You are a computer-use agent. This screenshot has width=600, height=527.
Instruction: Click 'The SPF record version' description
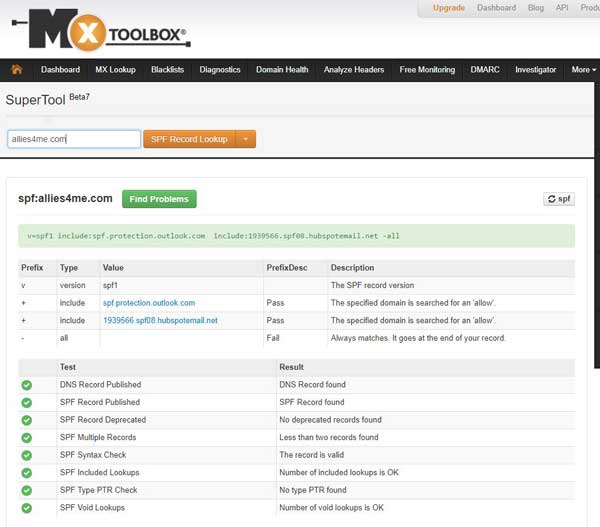(x=372, y=285)
